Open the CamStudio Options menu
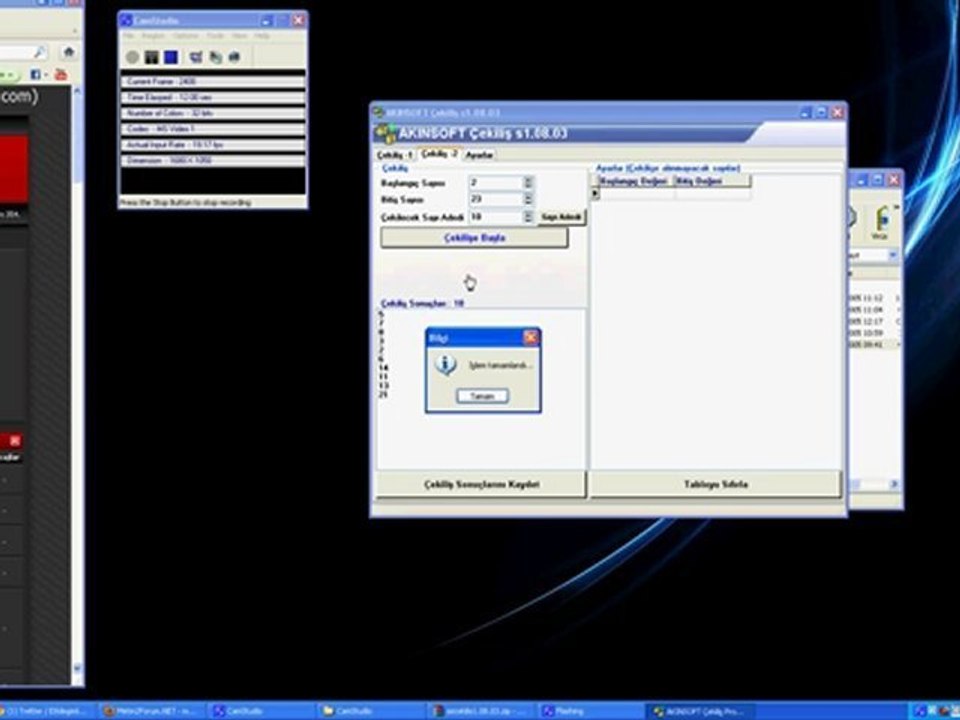The image size is (960, 720). coord(186,36)
